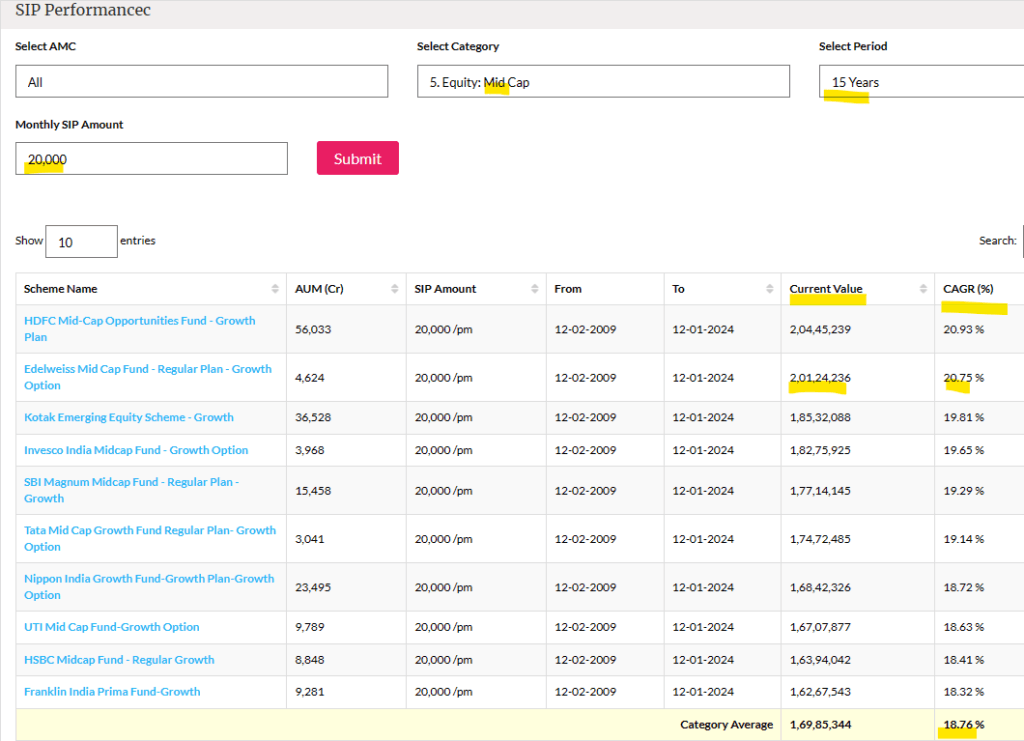Select CAGR value 19.65 %
The image size is (1024, 741).
point(963,450)
